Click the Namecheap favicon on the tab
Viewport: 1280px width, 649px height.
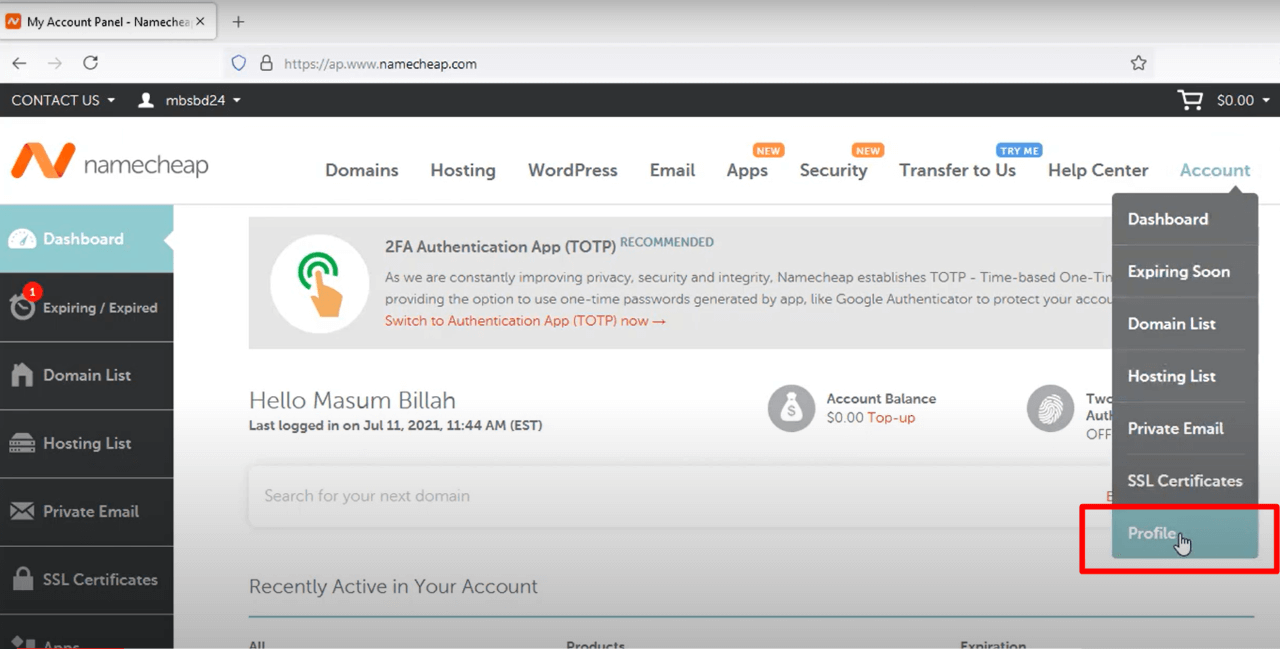(14, 21)
